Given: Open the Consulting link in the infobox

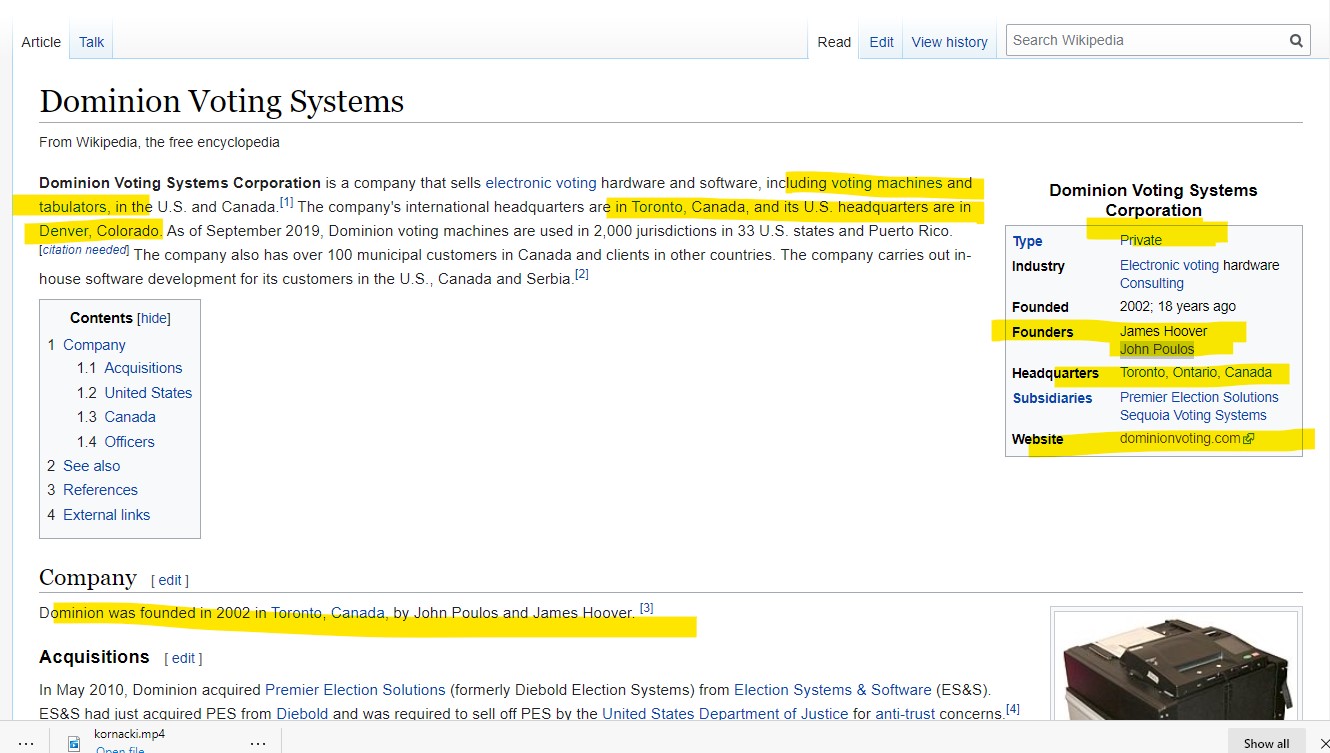Looking at the screenshot, I should [1151, 284].
